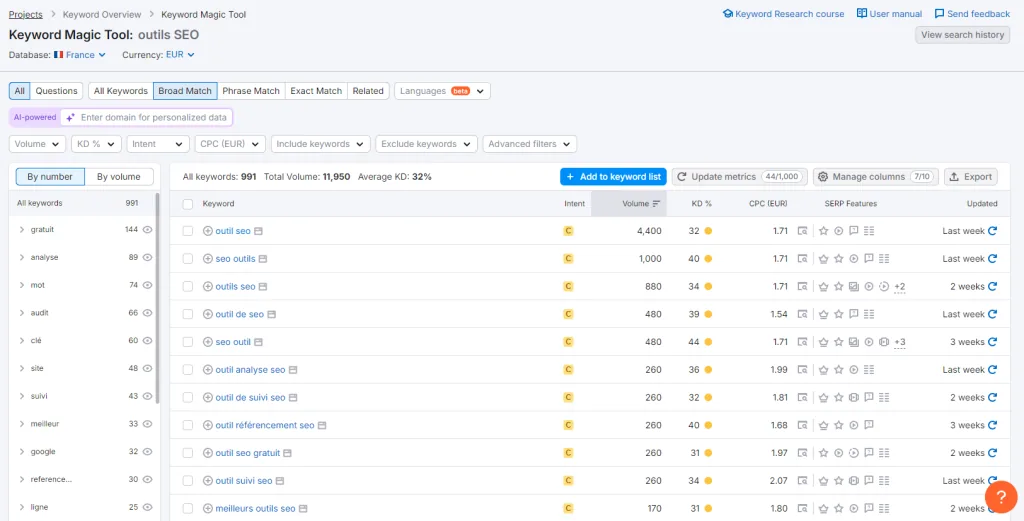Click the keyword groups sidebar scrollbar
Screen dimensions: 1024x521
pyautogui.click(x=157, y=297)
